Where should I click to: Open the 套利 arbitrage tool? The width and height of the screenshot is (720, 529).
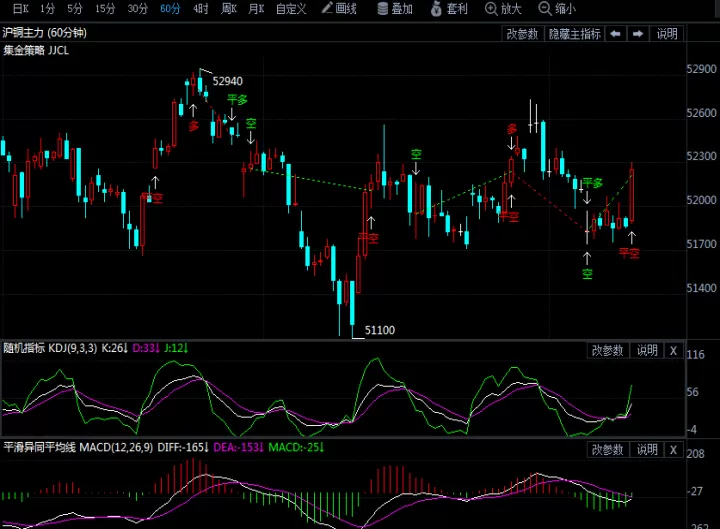(450, 8)
